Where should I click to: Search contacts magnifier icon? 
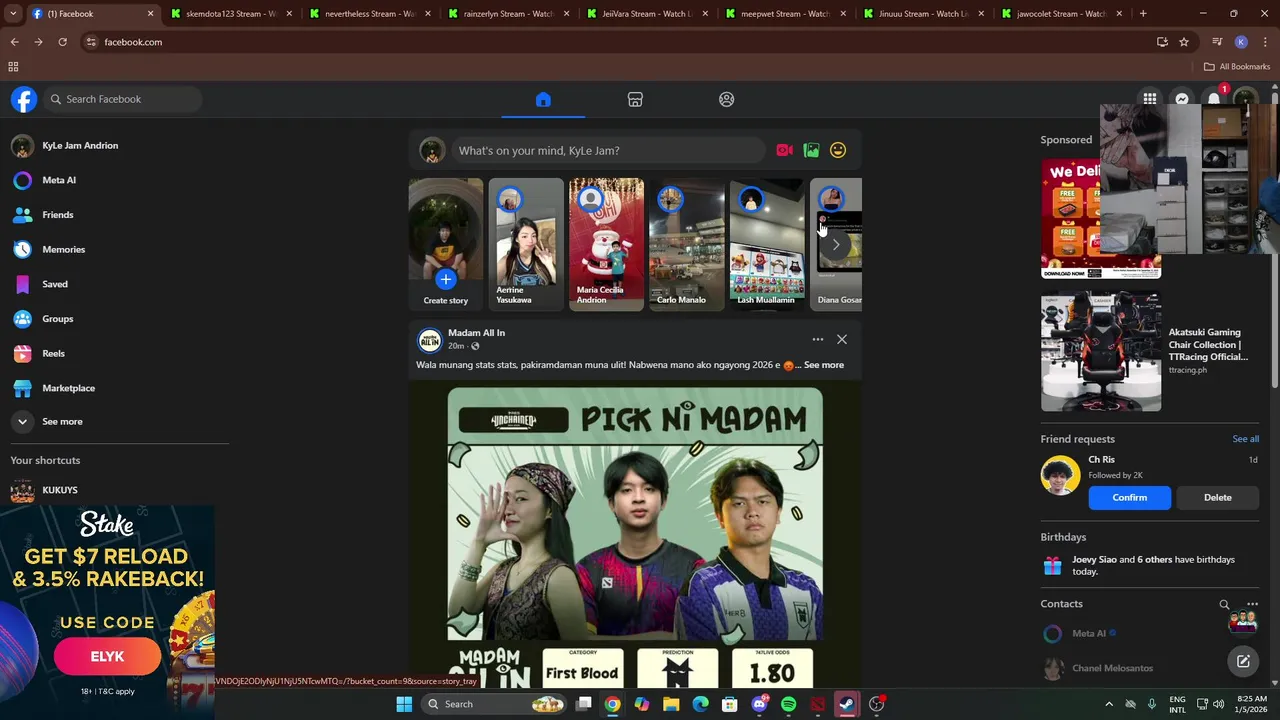(1224, 604)
